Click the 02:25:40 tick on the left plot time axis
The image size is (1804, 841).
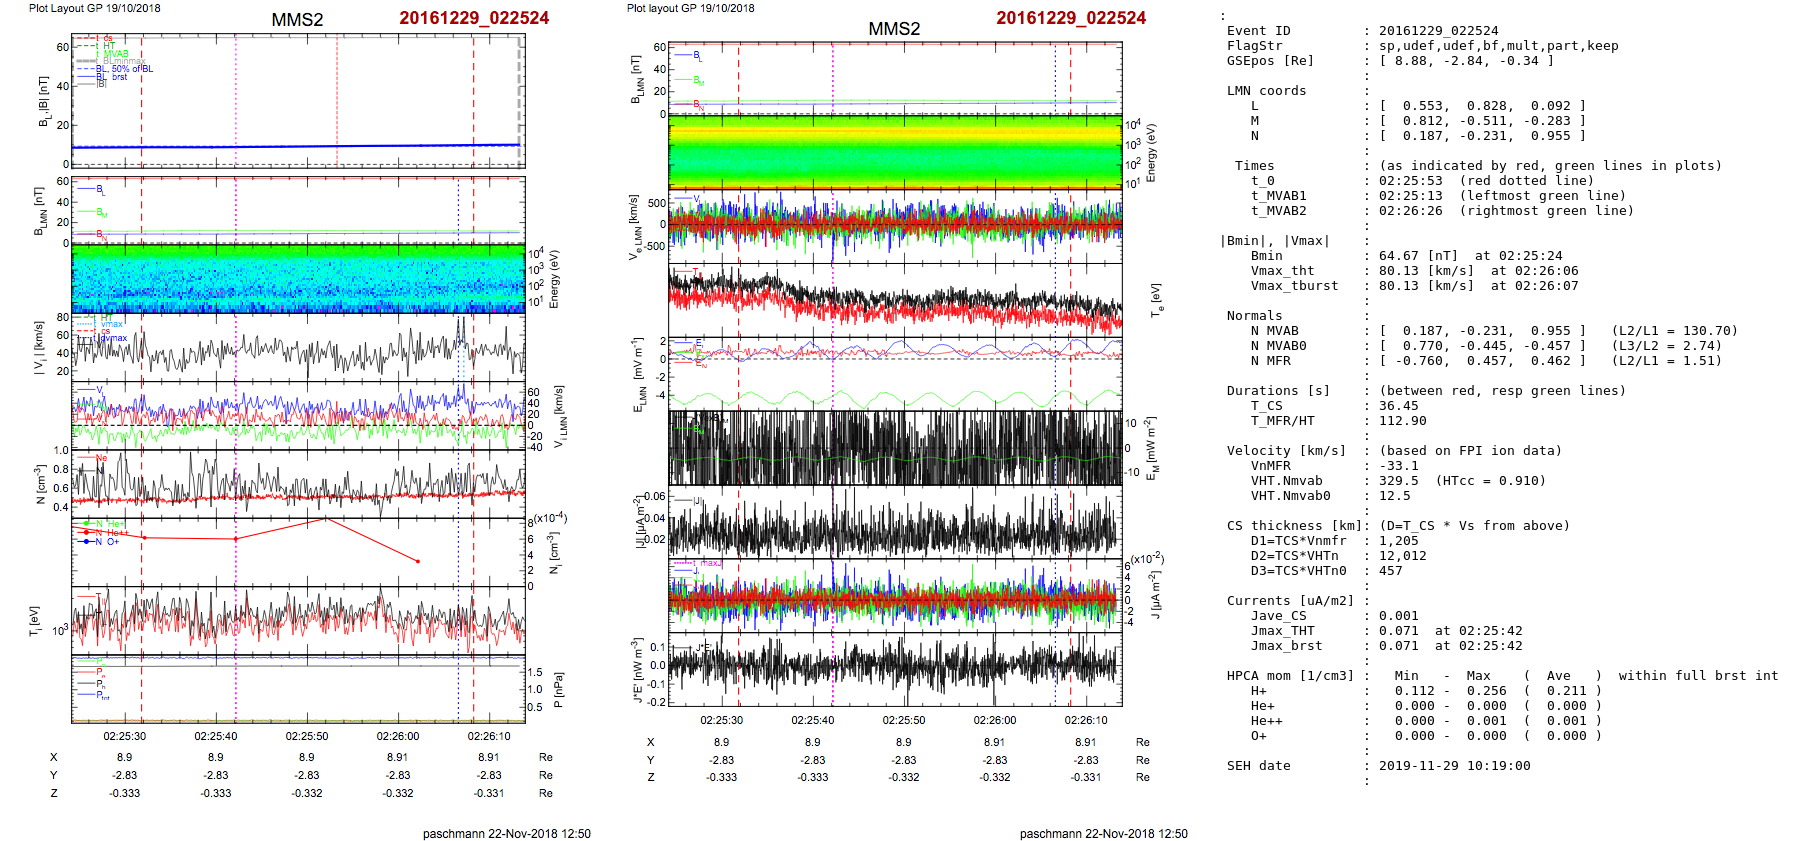click(216, 736)
